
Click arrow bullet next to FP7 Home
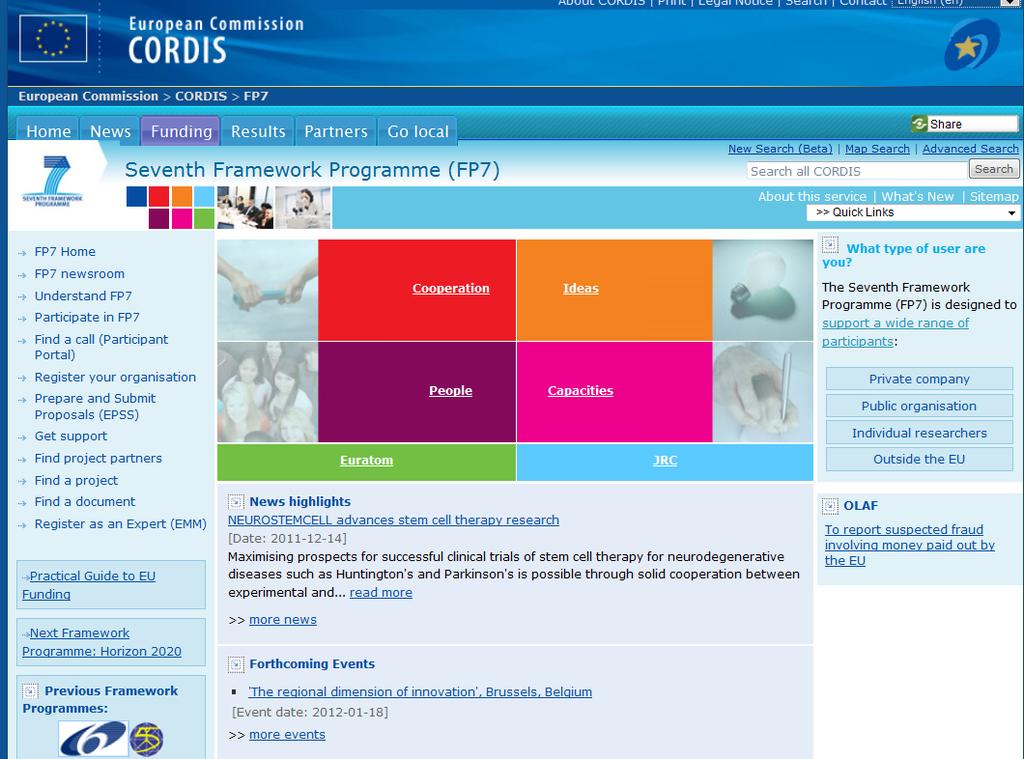(x=23, y=253)
